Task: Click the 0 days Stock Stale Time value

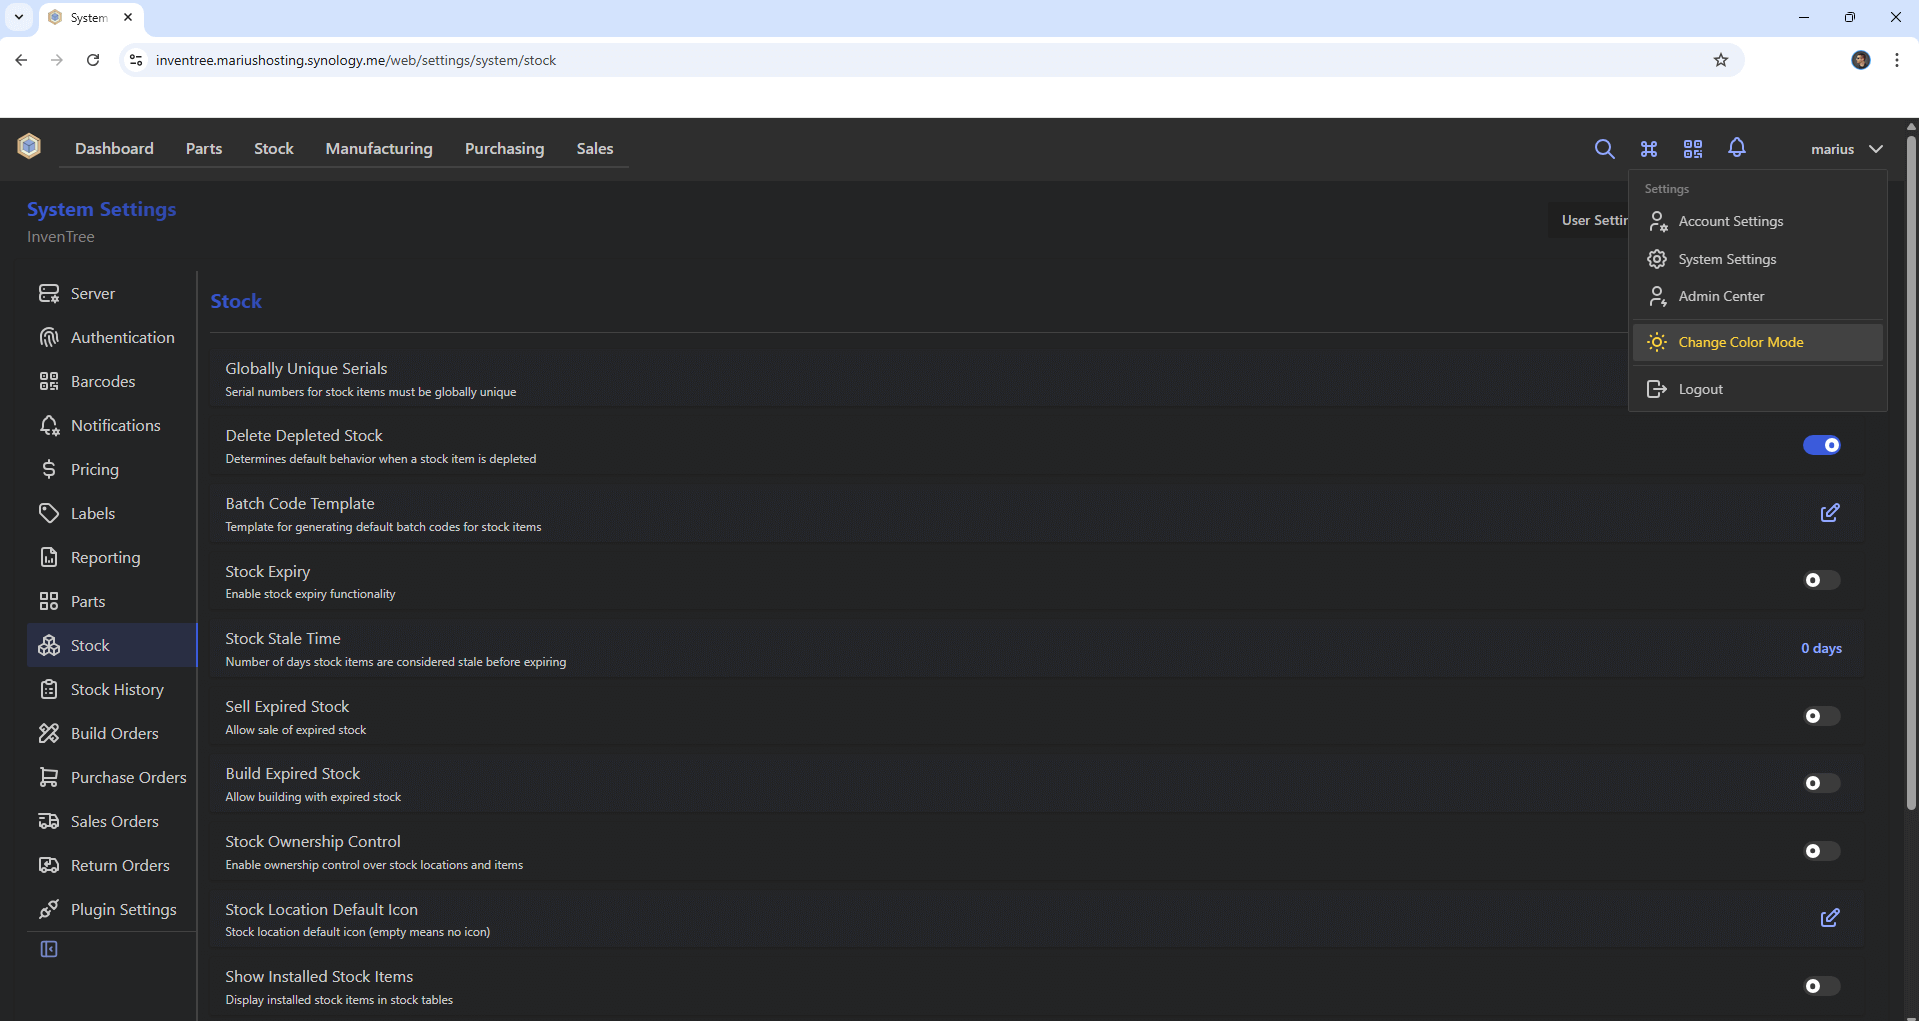Action: [x=1821, y=648]
